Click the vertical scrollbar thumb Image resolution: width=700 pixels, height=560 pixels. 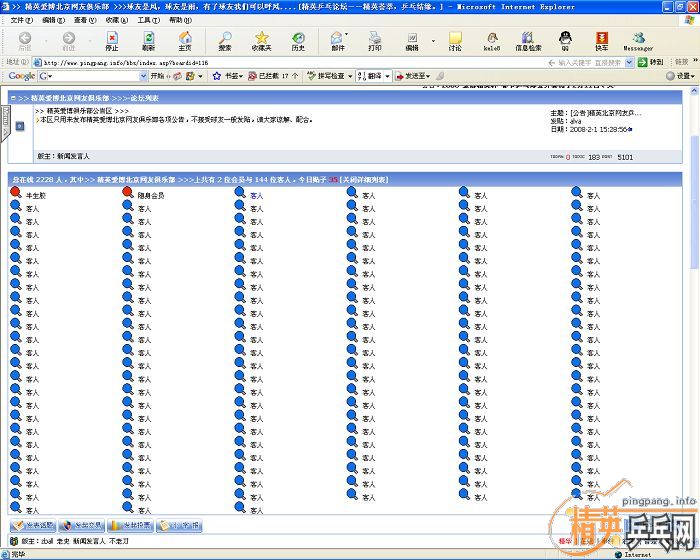(x=695, y=202)
